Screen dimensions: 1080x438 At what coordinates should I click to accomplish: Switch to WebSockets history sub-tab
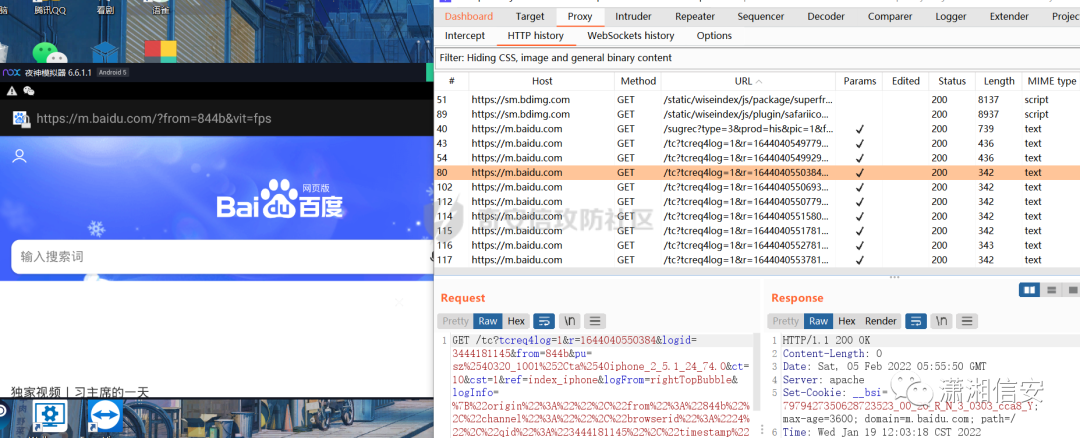[630, 36]
